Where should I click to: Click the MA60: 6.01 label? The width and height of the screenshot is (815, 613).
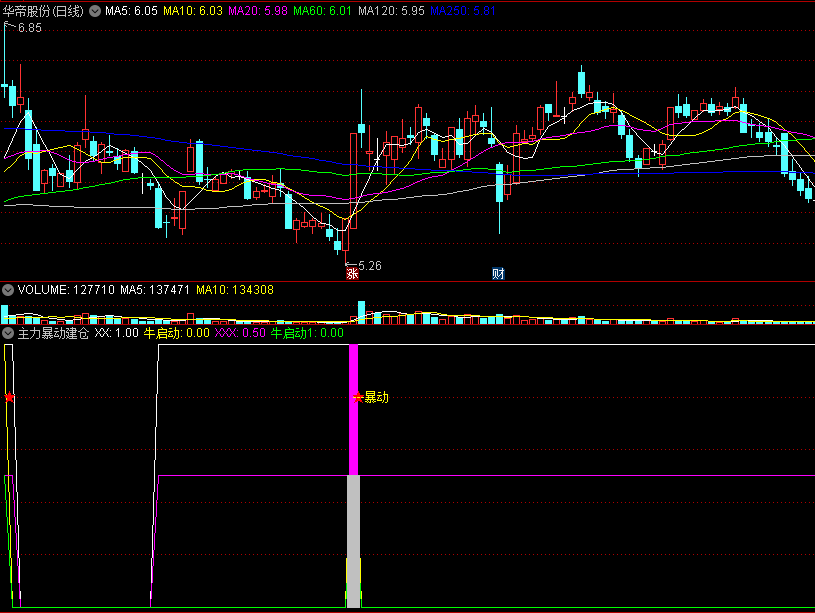tap(322, 11)
